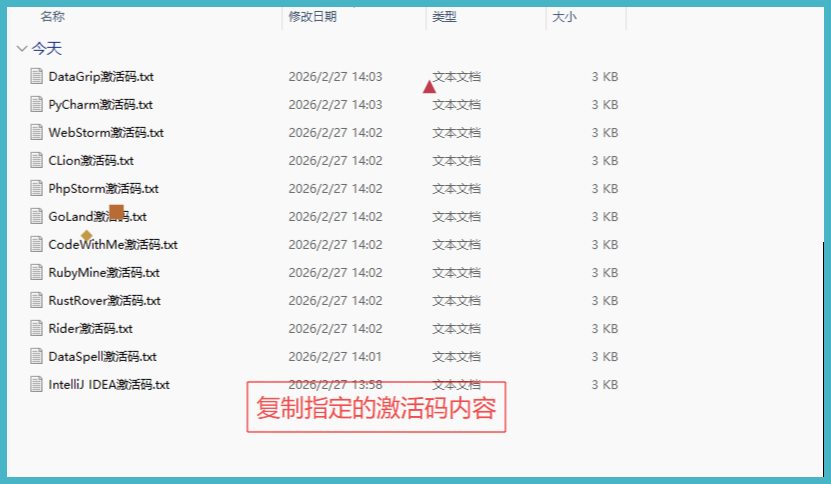This screenshot has height=484, width=831.
Task: Select file name WebStorm激活码.txt
Action: pos(106,133)
